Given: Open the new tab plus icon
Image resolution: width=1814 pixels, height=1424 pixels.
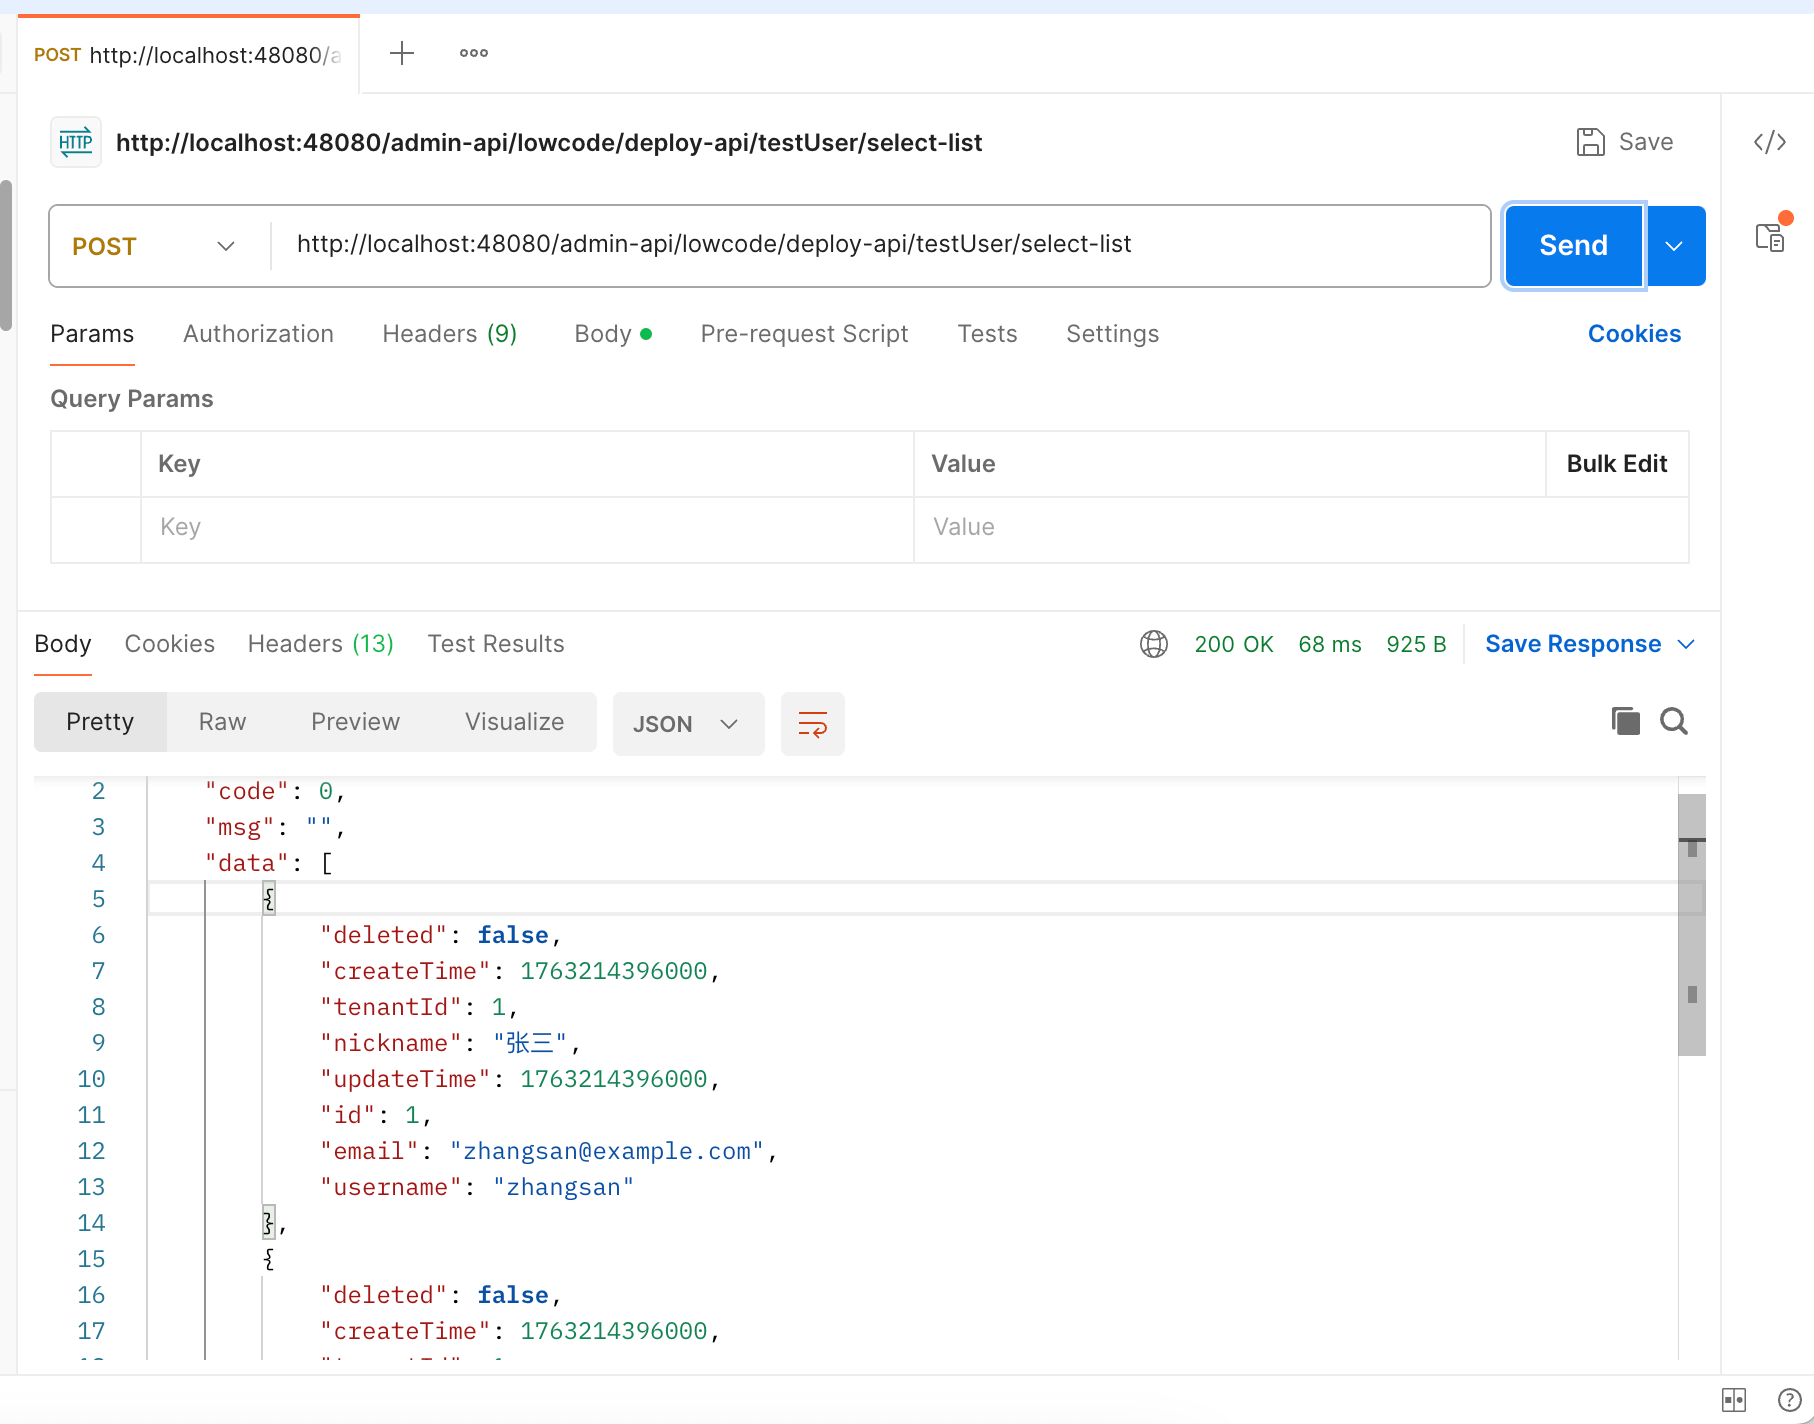Looking at the screenshot, I should click(402, 53).
